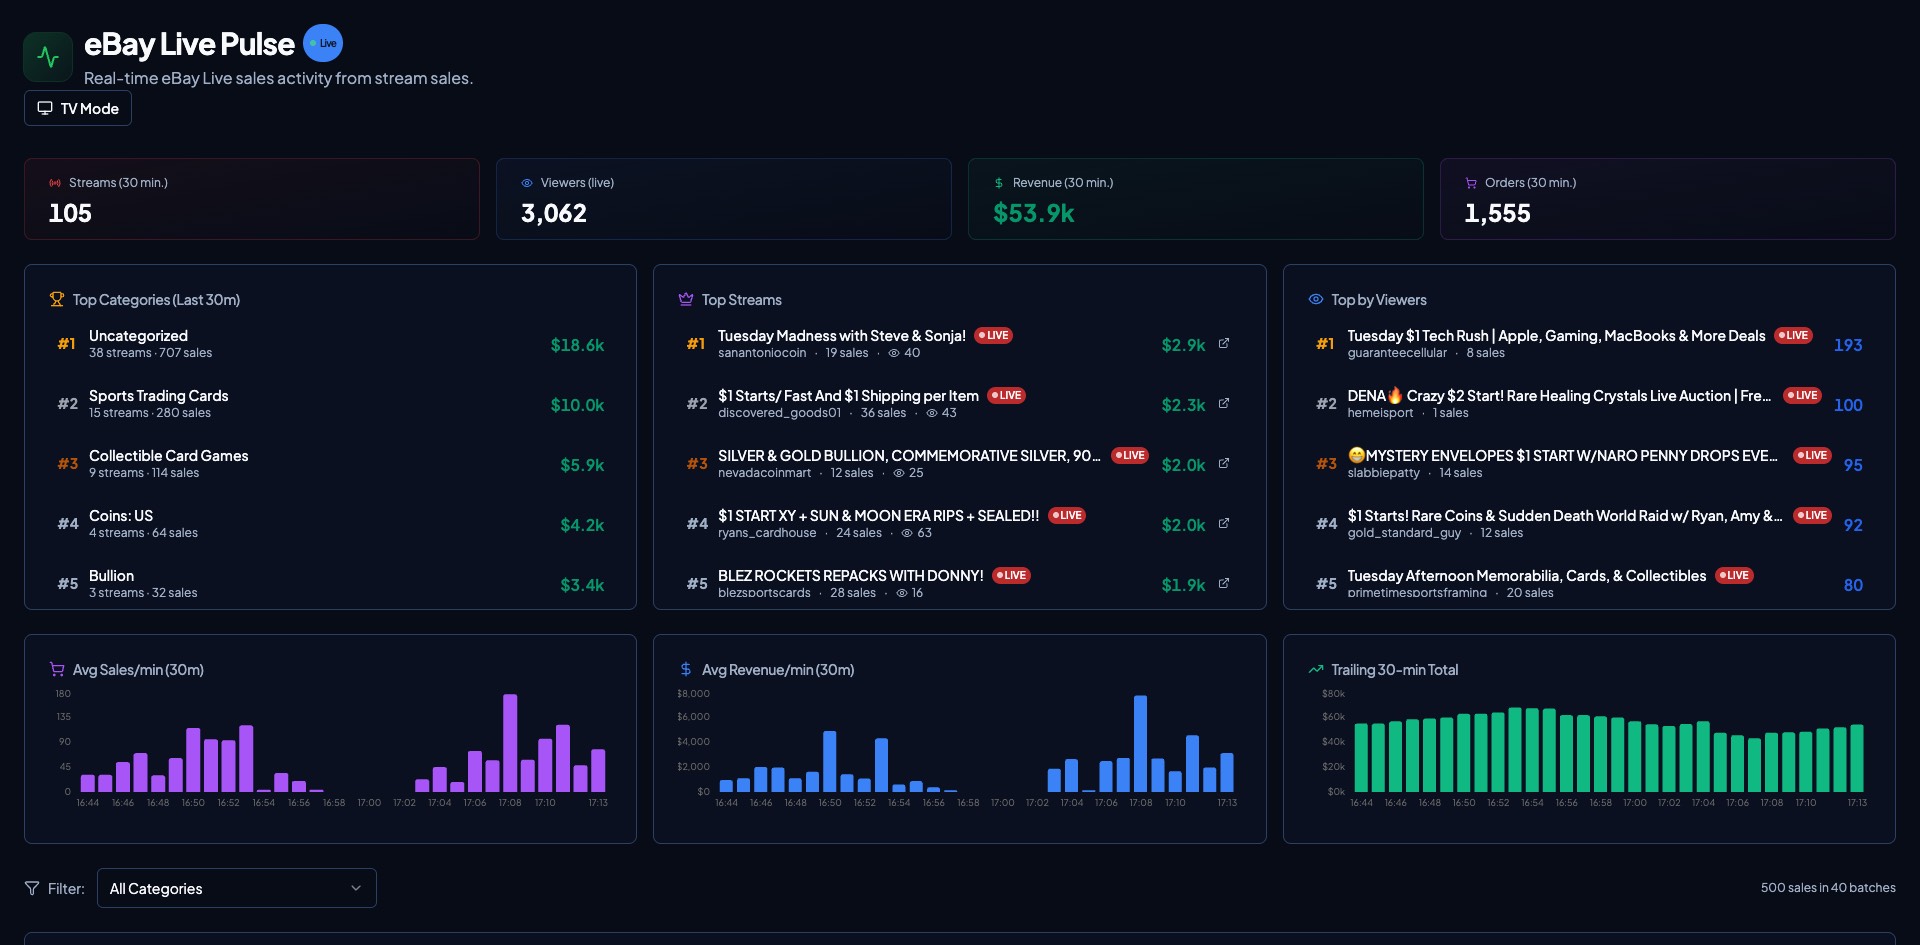Click slabbiepatty seller name
This screenshot has width=1920, height=945.
tap(1383, 473)
